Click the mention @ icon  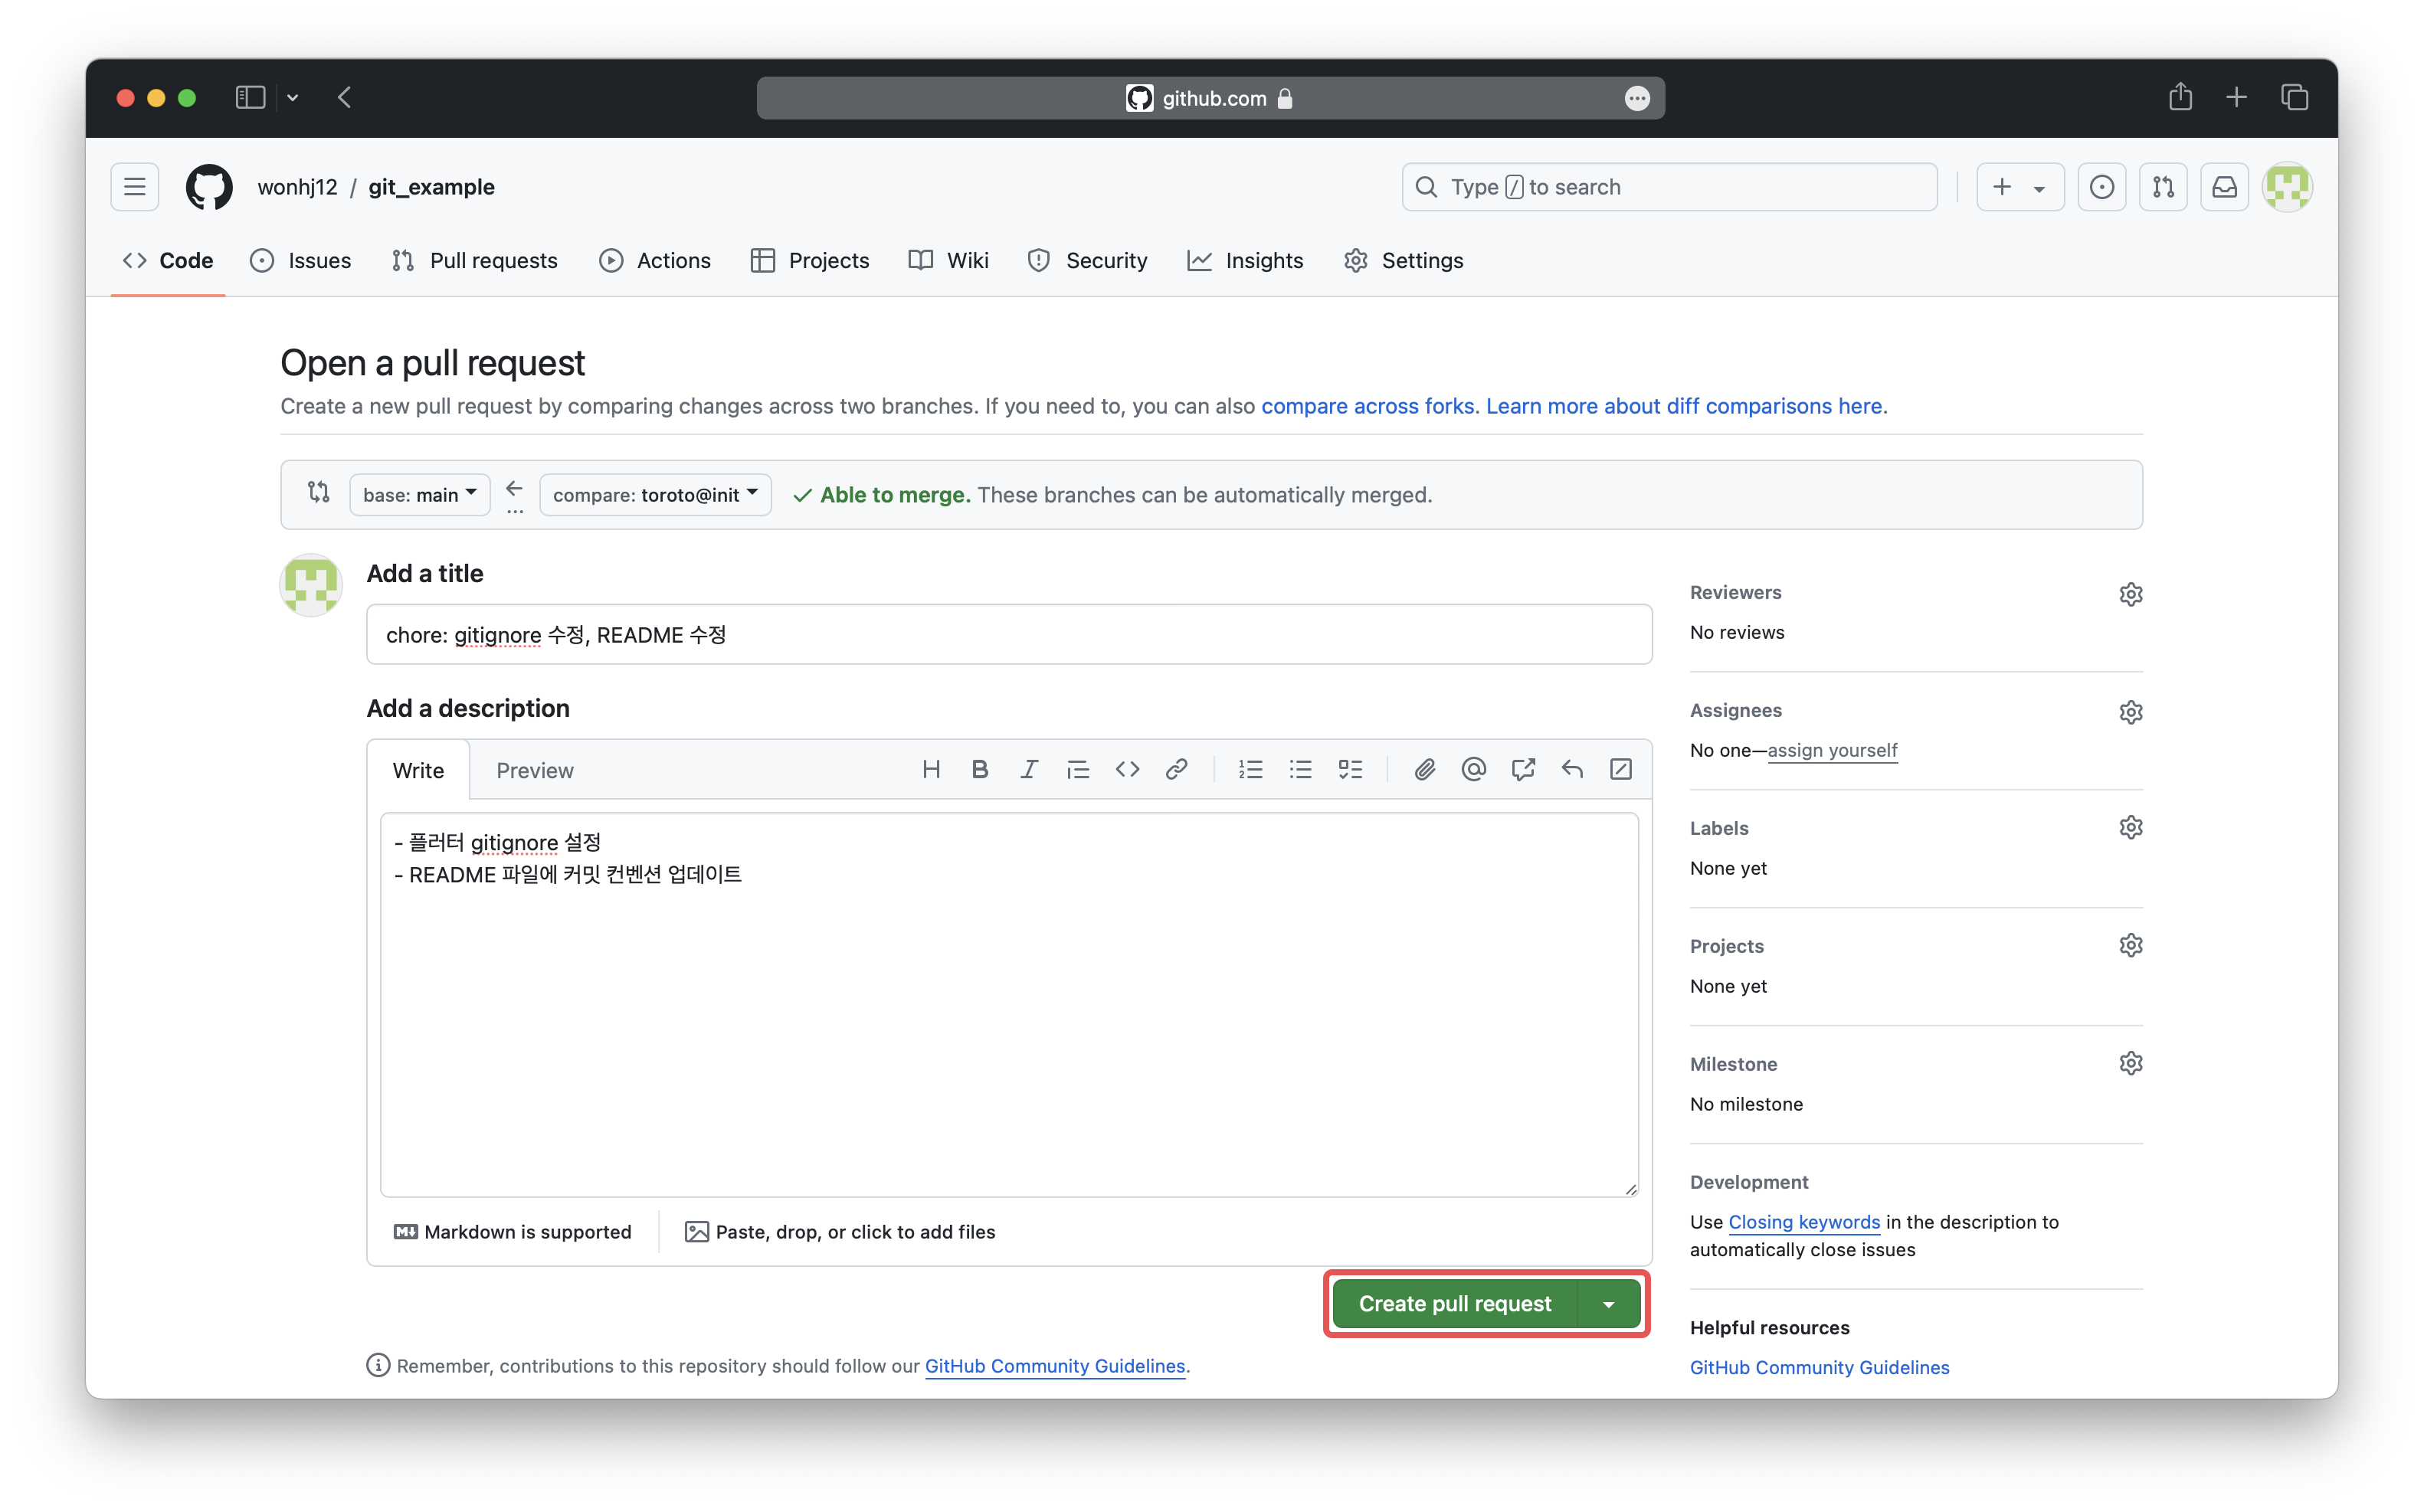click(x=1473, y=769)
